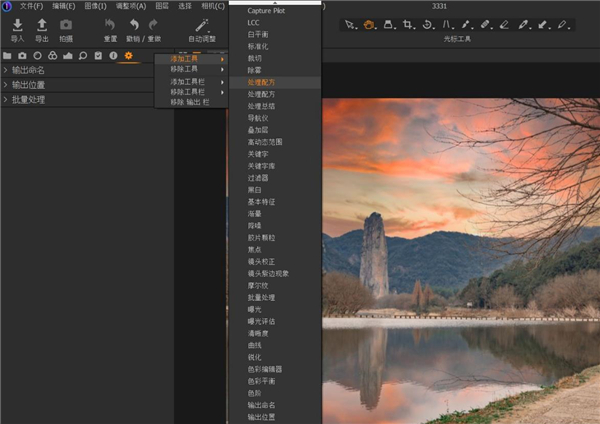Choose 白平衡 from the tool list
Screen dimensions: 600x424
point(259,34)
